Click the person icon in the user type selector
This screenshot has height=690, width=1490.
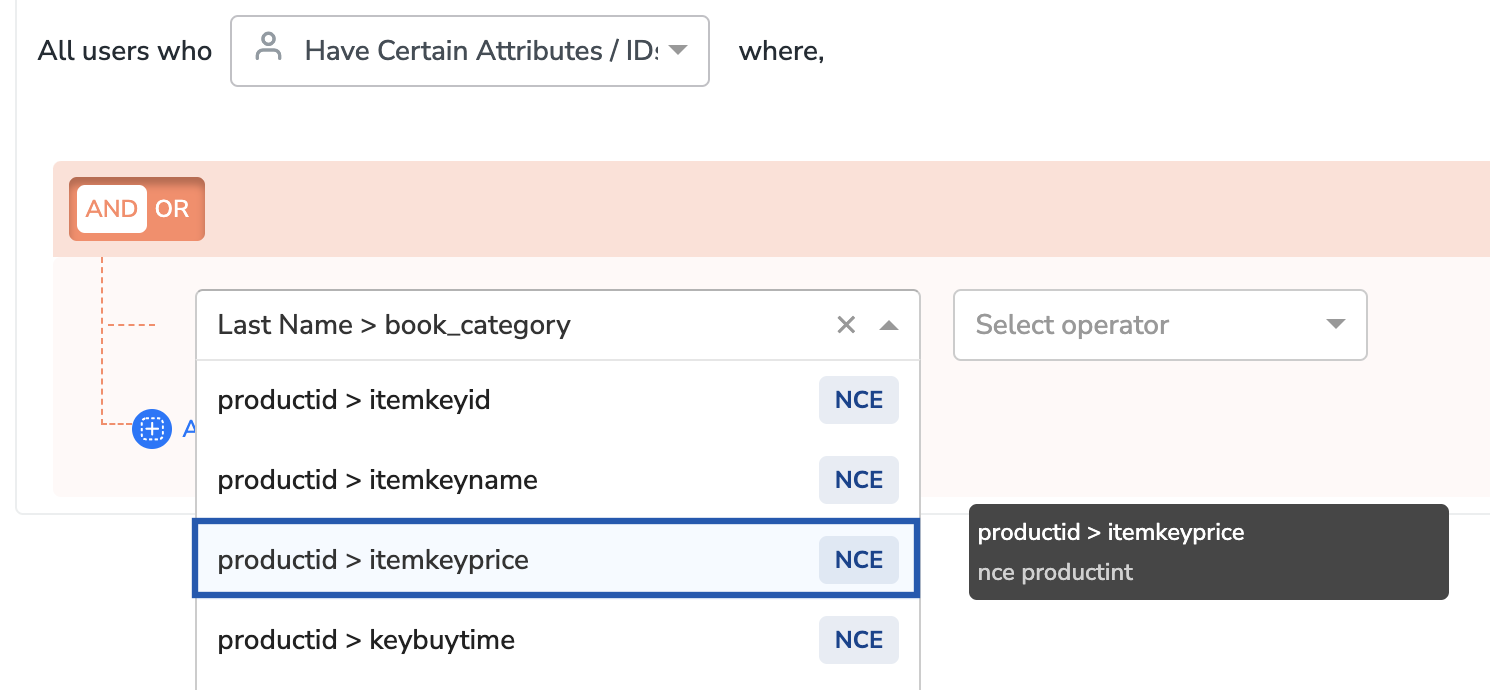[268, 48]
